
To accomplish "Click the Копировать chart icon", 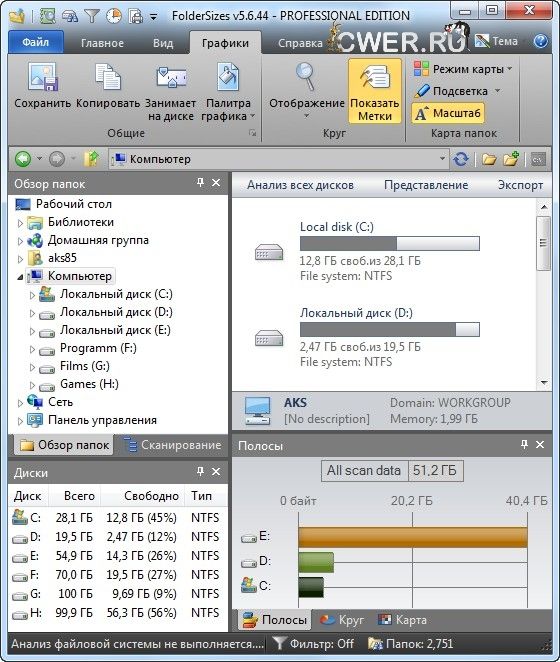I will [x=108, y=77].
